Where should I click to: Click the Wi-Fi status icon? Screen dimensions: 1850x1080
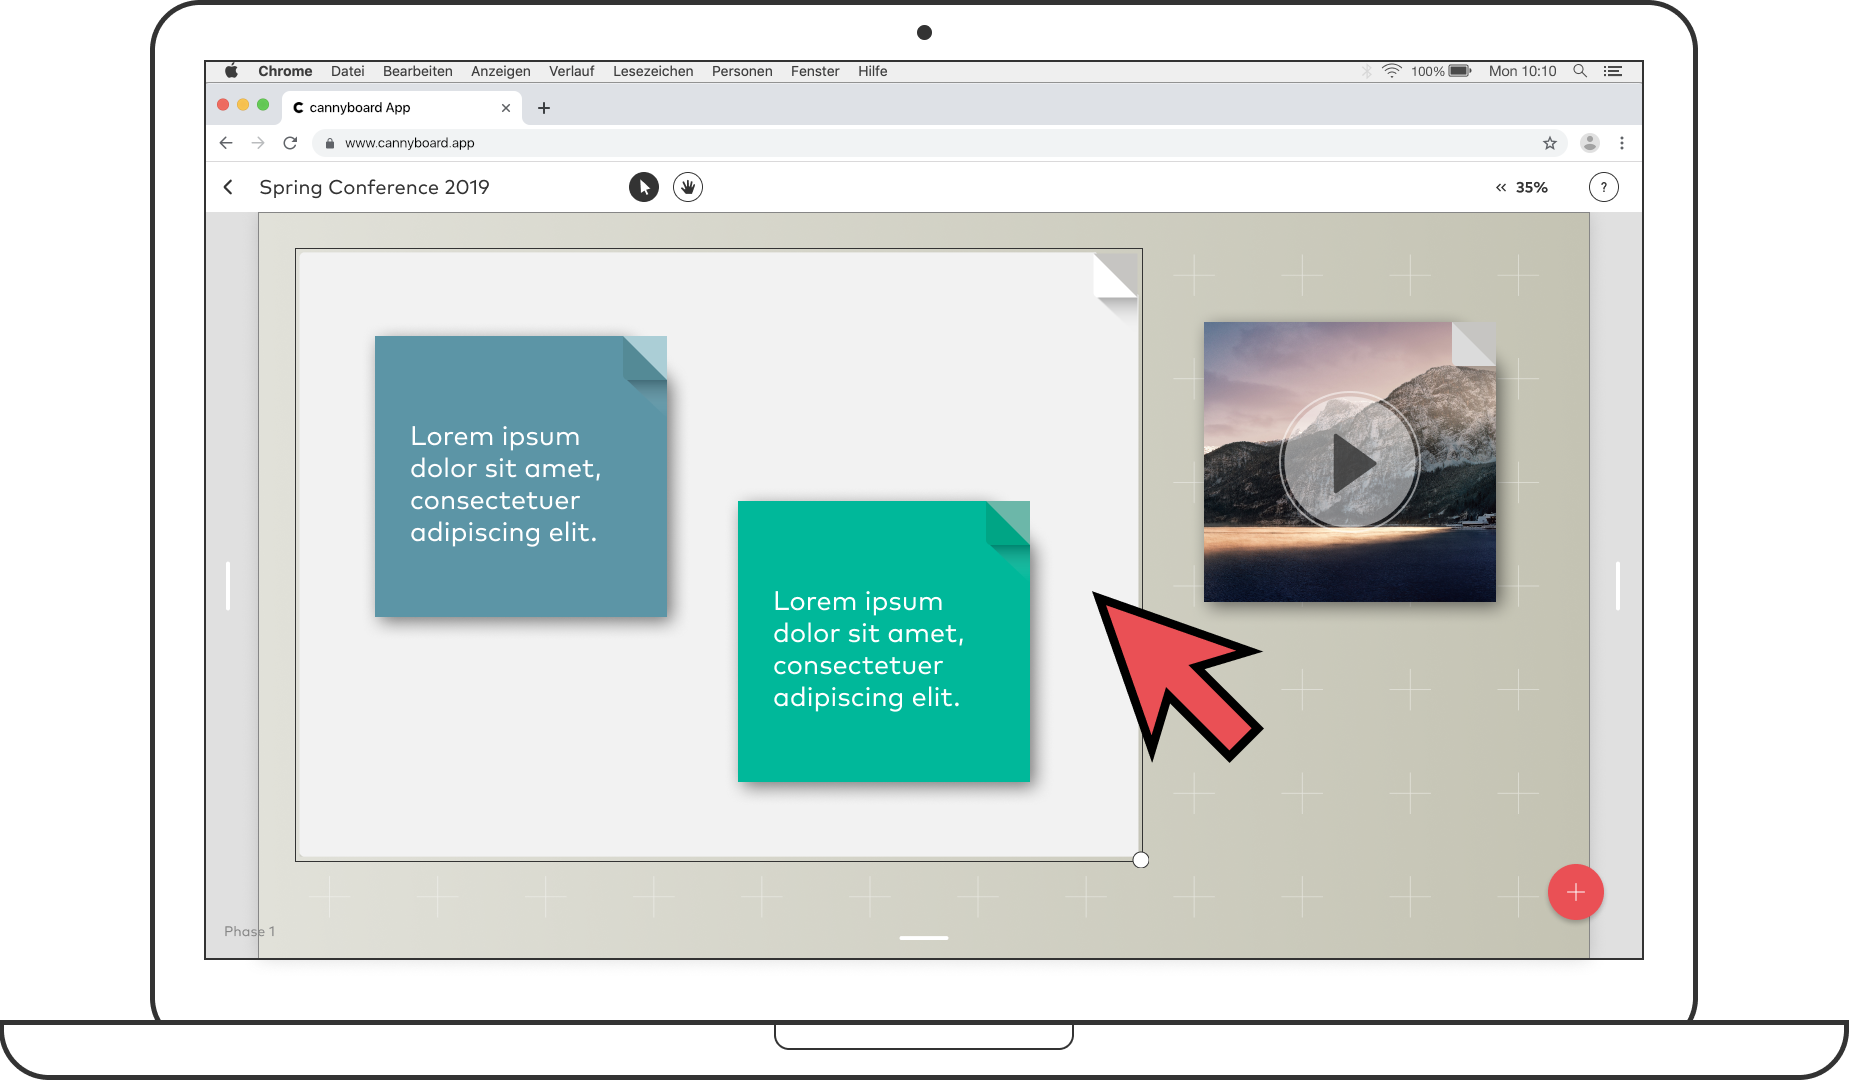[1392, 71]
